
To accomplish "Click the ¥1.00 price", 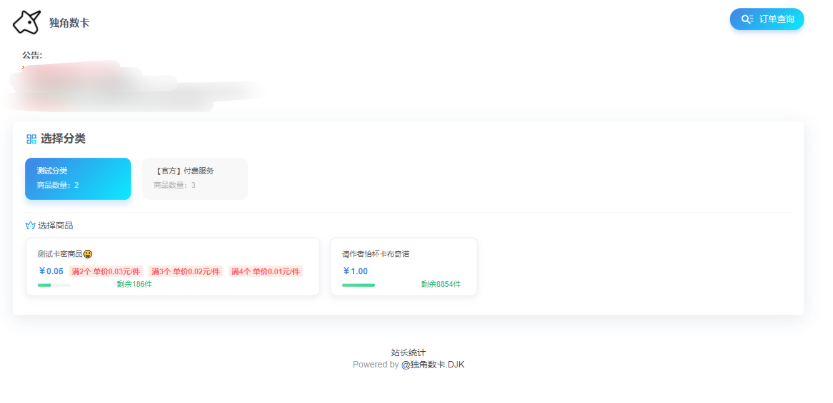I will pyautogui.click(x=356, y=271).
